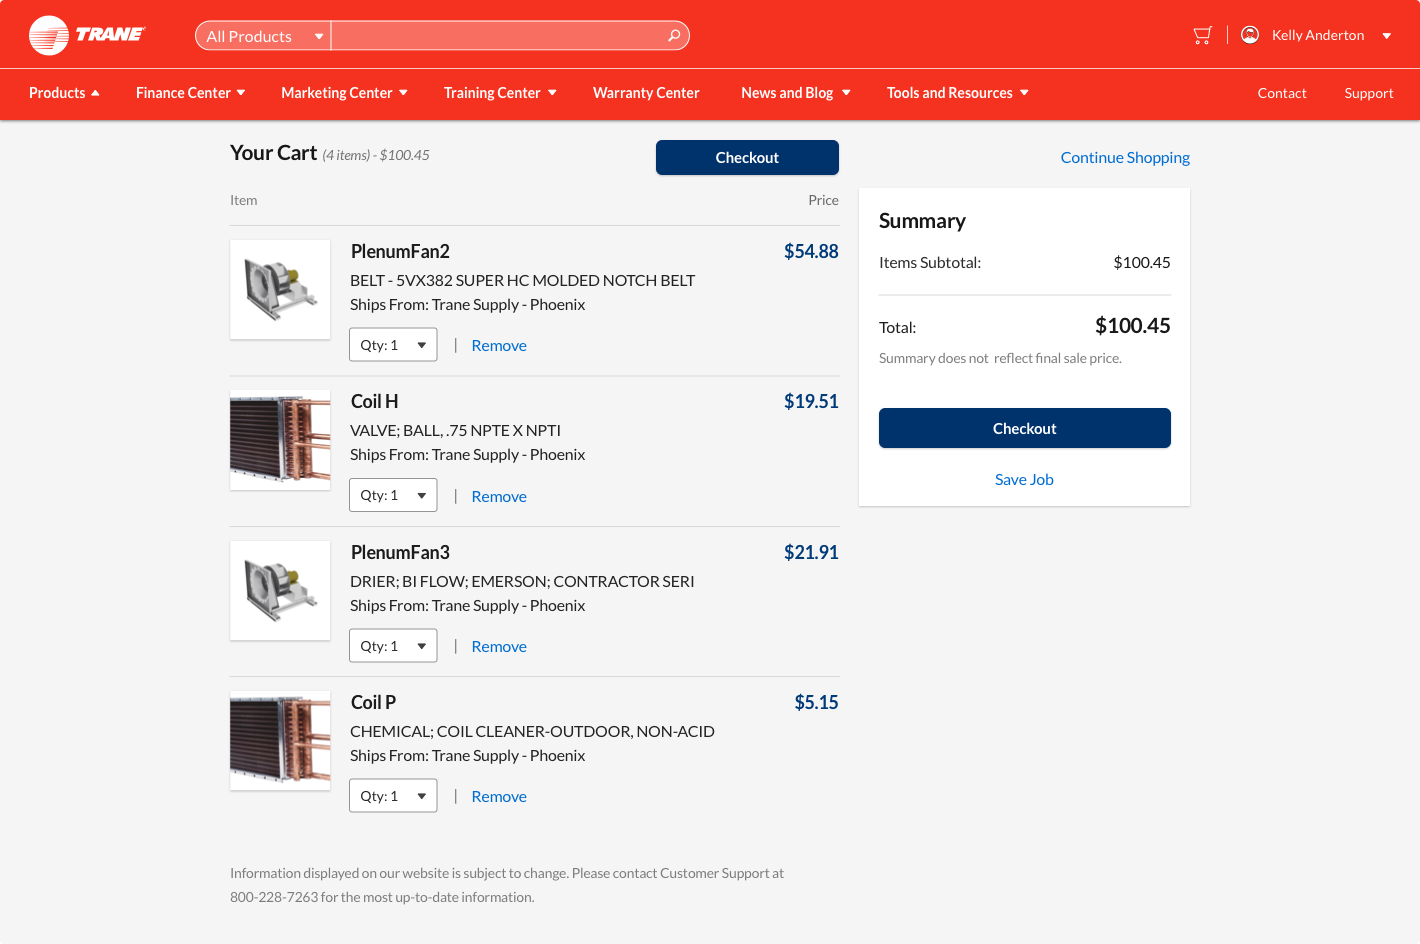Open the Finance Center menu
The image size is (1420, 944).
click(190, 93)
